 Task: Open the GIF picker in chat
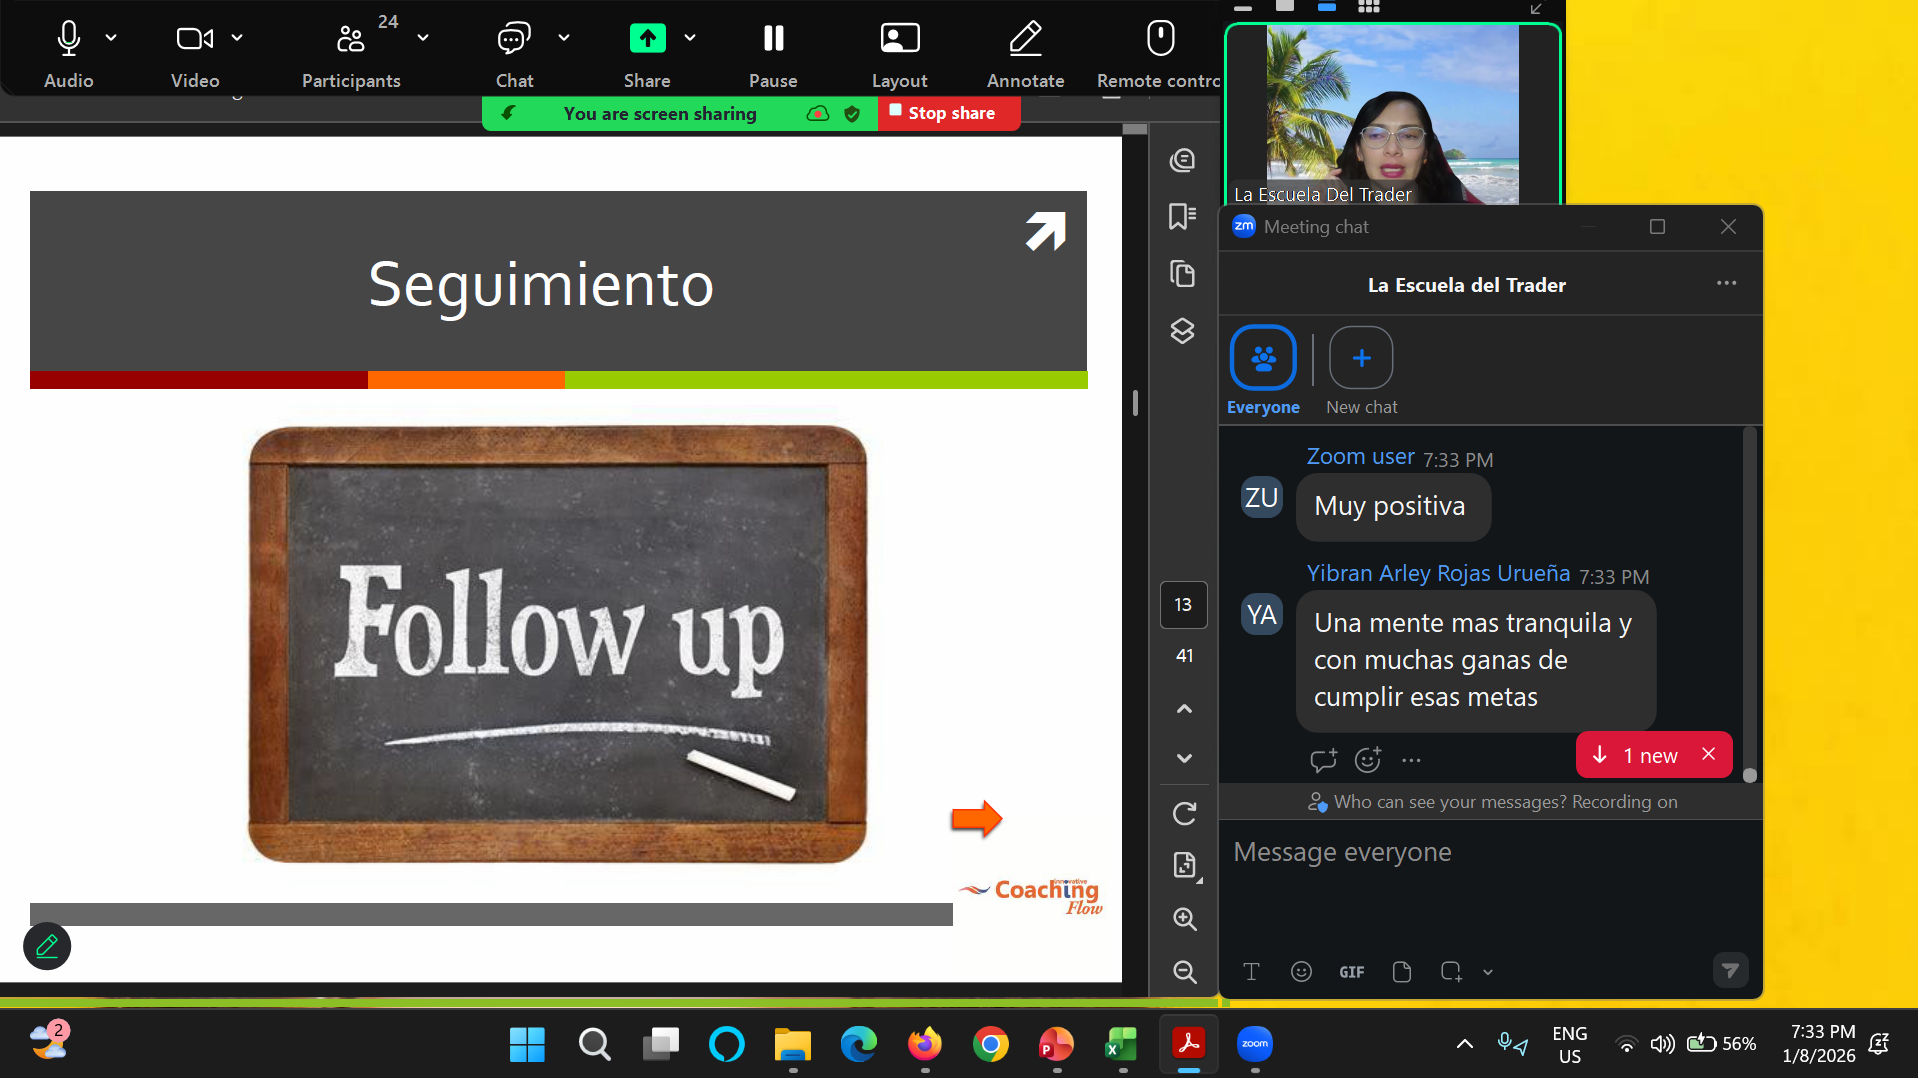click(1351, 972)
